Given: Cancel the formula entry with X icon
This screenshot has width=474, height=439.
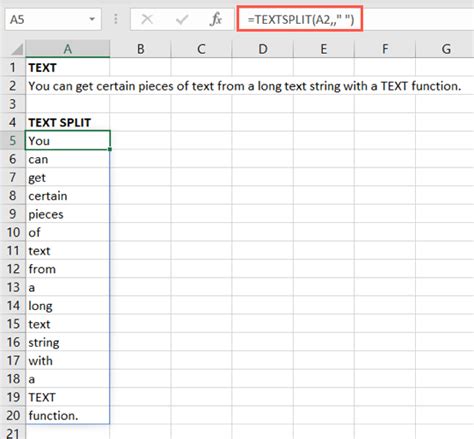Looking at the screenshot, I should click(x=147, y=19).
